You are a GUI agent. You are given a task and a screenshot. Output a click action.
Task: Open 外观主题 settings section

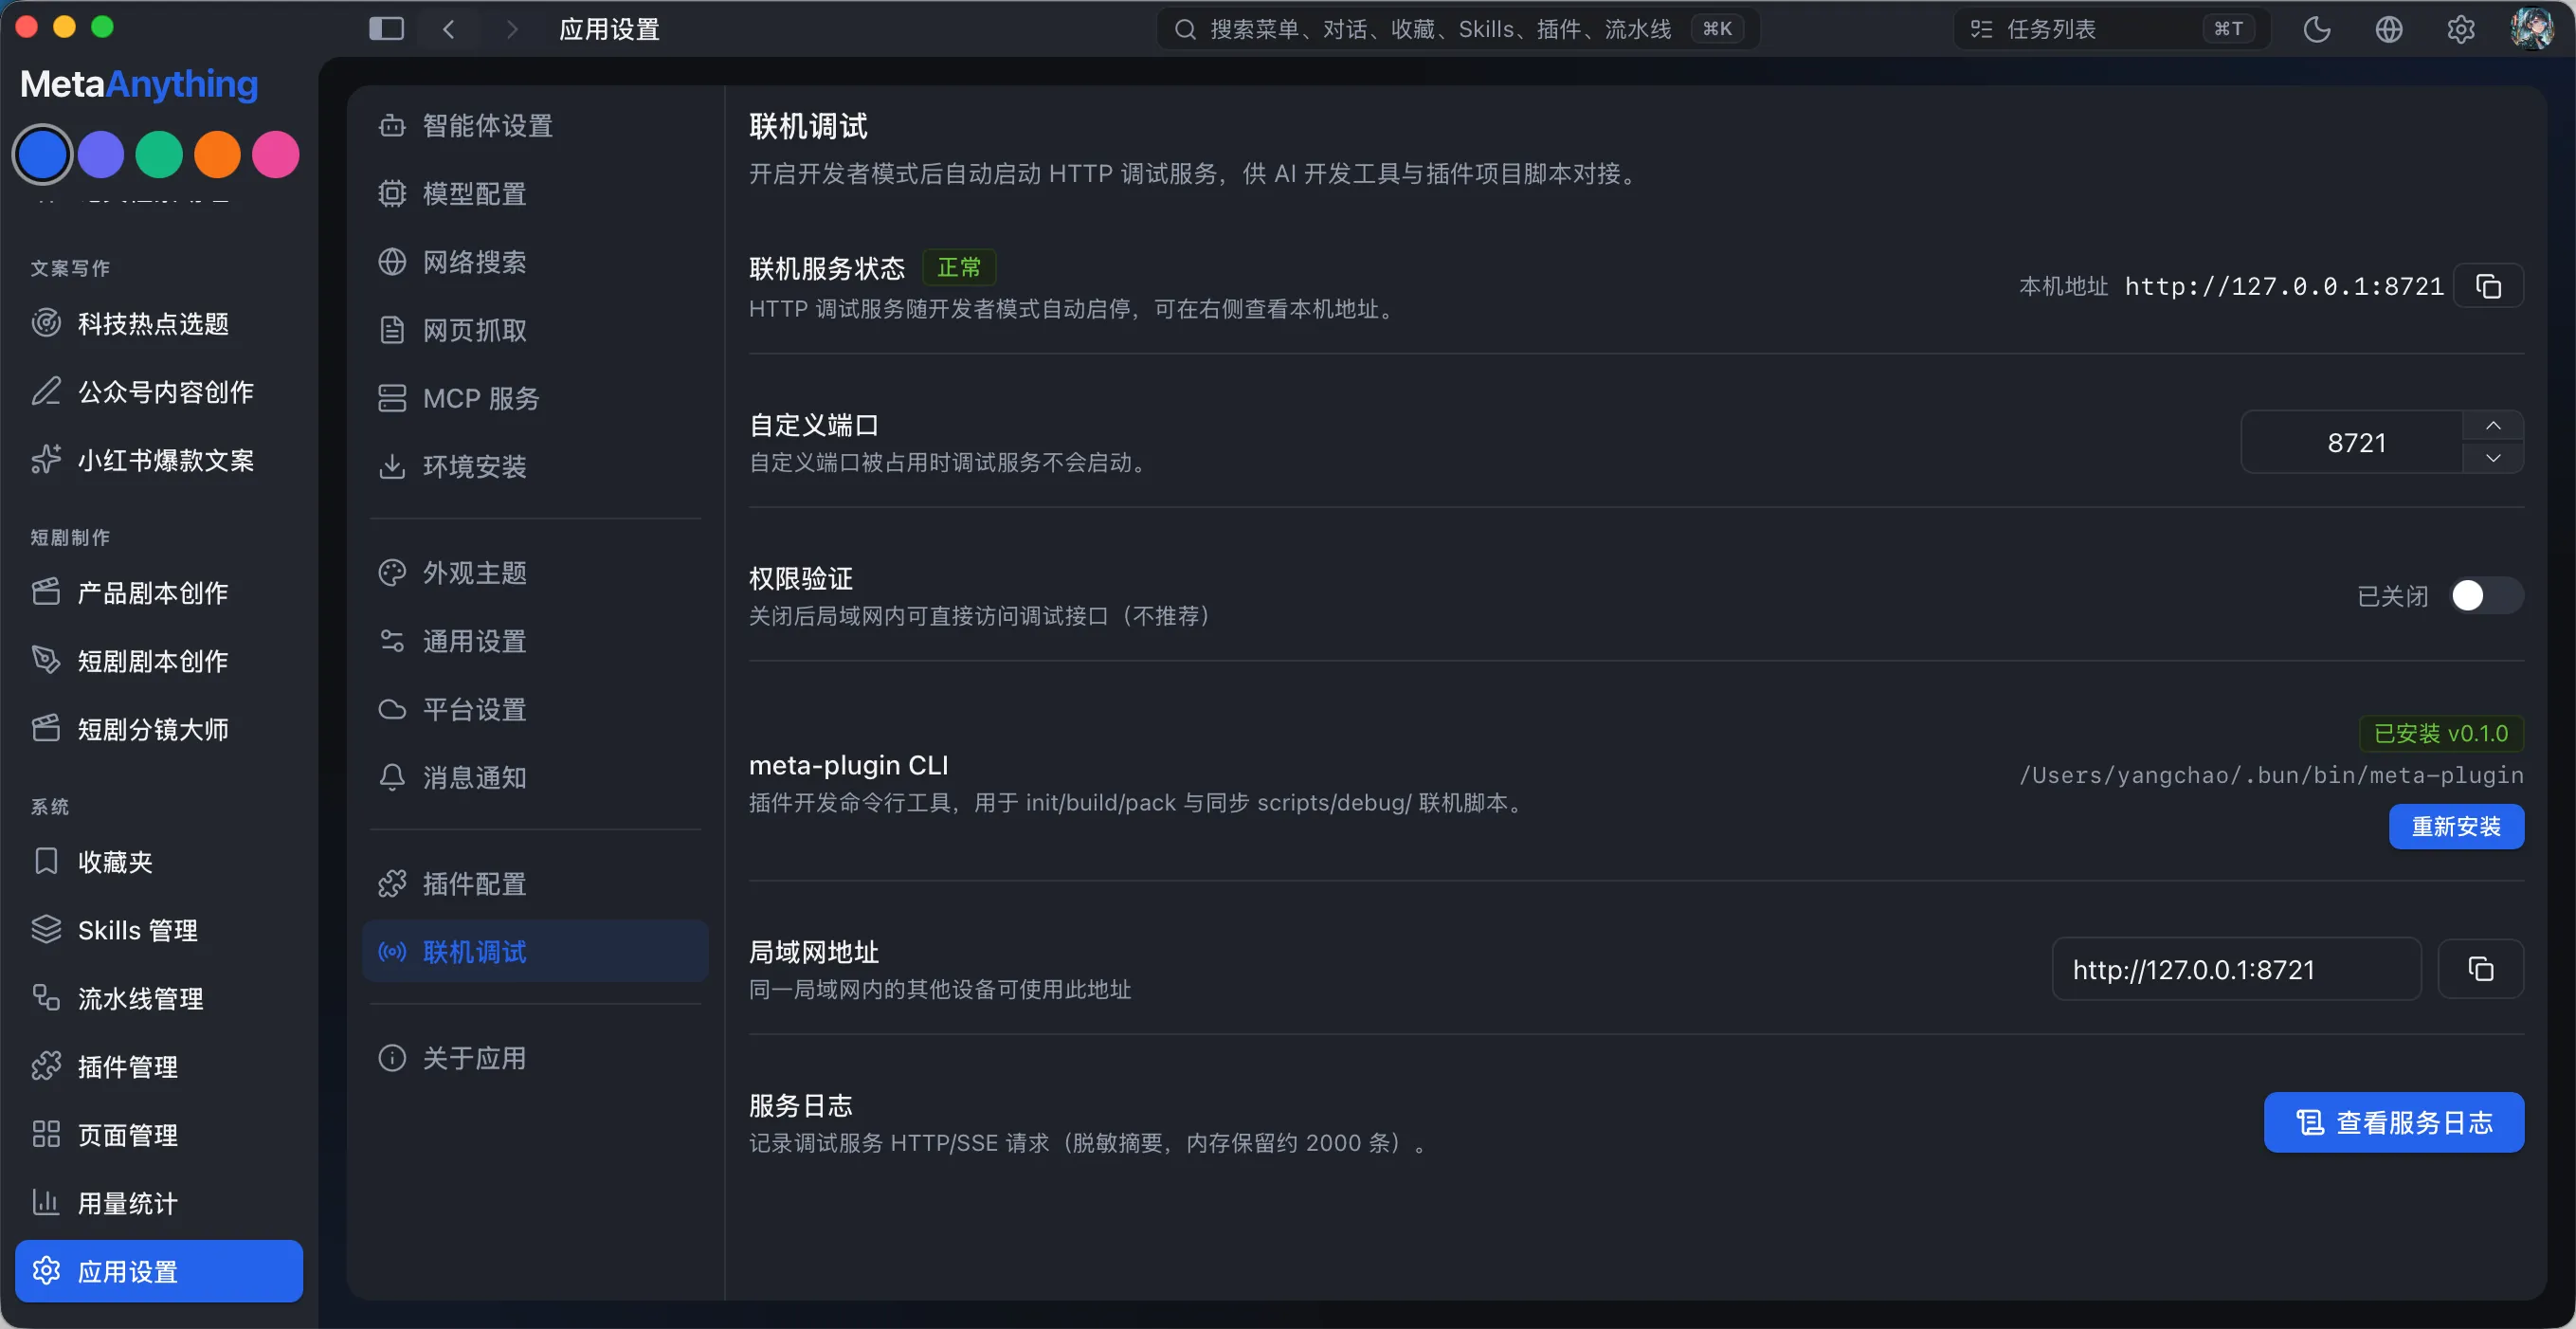point(534,573)
